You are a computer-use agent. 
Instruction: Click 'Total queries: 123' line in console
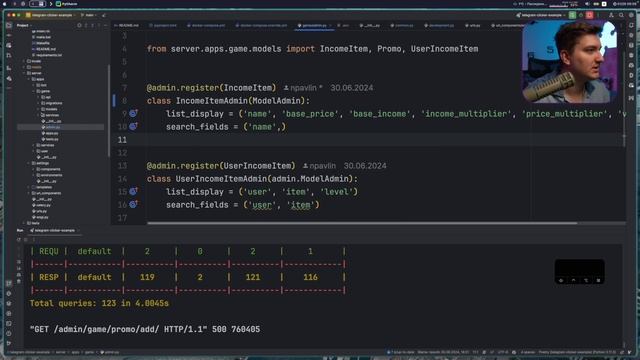coord(99,303)
